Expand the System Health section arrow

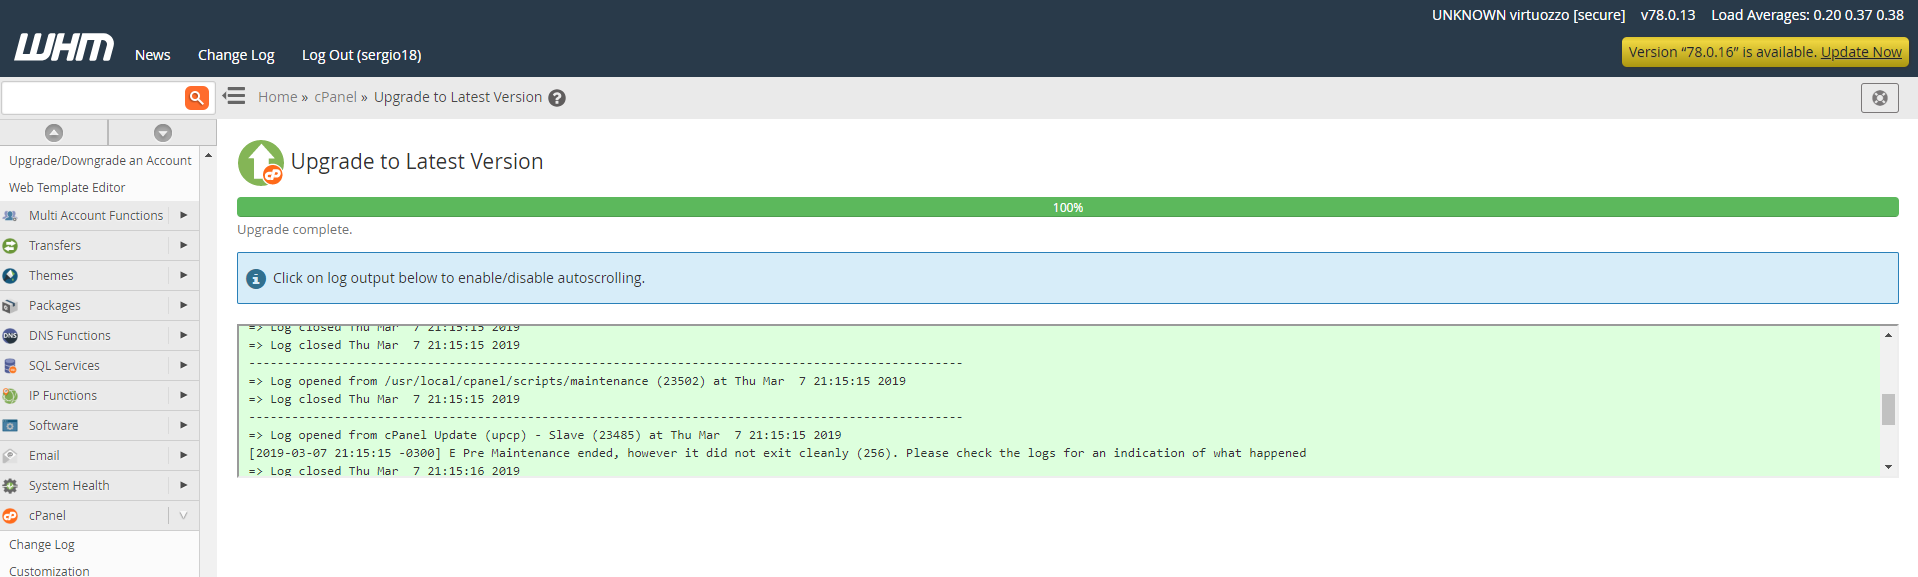(x=184, y=485)
